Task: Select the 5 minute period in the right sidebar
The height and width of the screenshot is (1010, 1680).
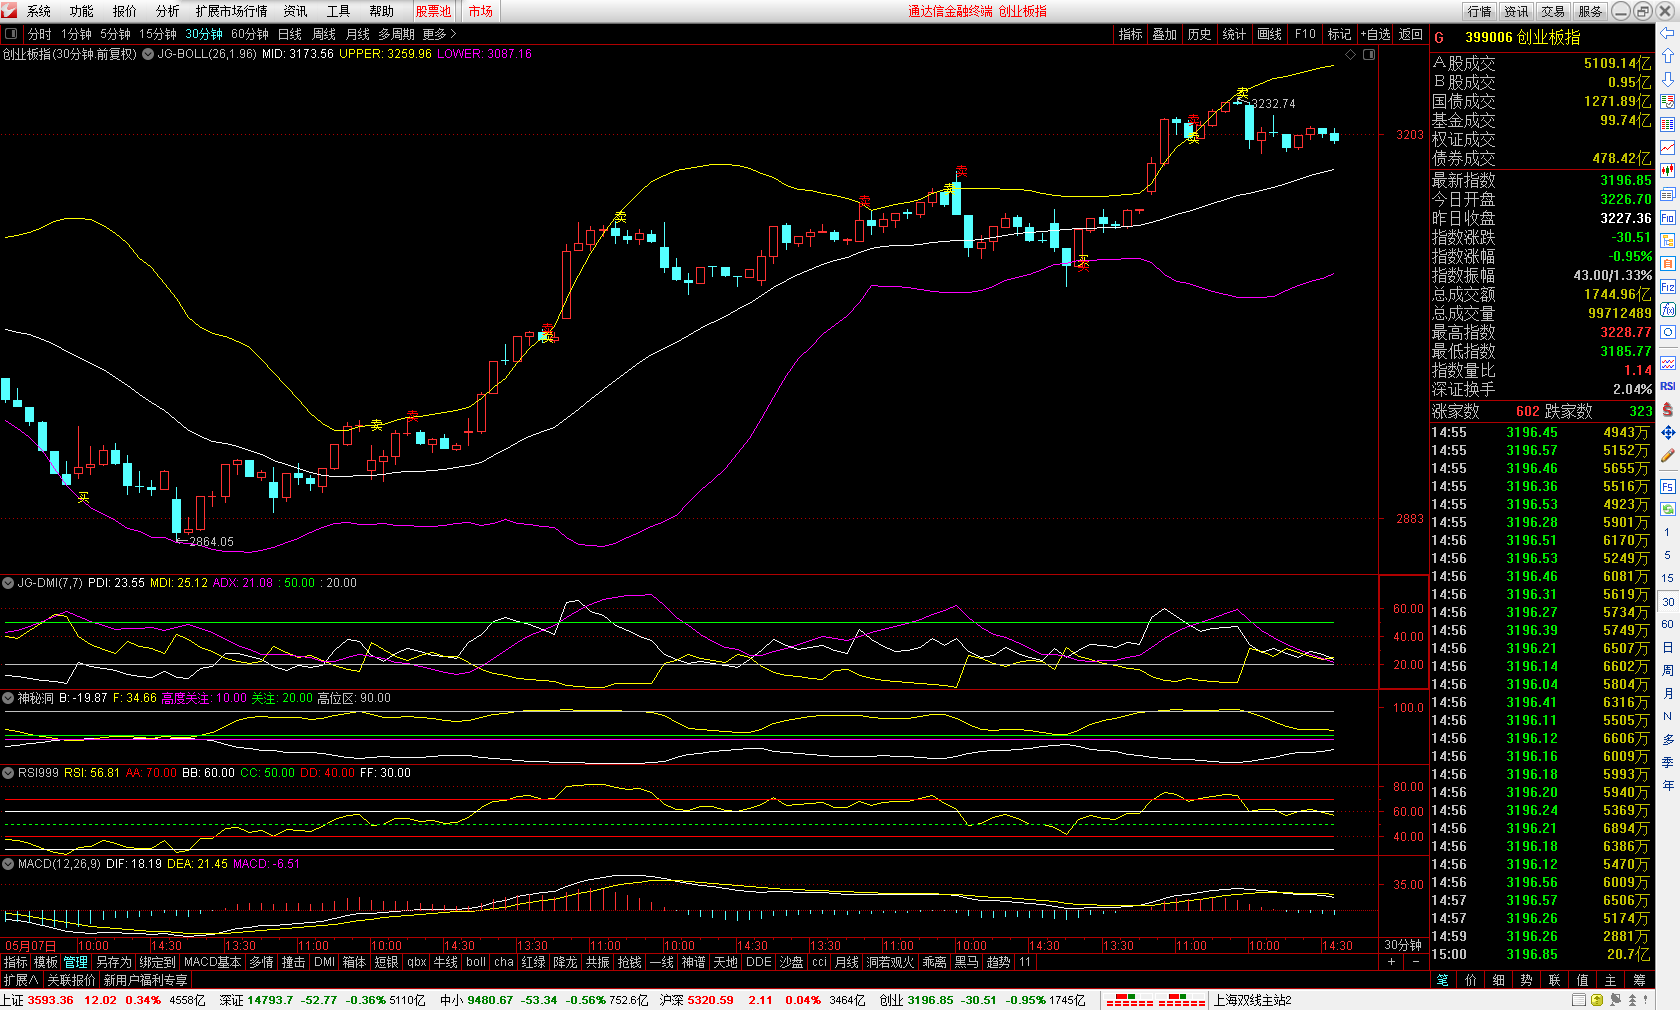Action: point(1667,555)
